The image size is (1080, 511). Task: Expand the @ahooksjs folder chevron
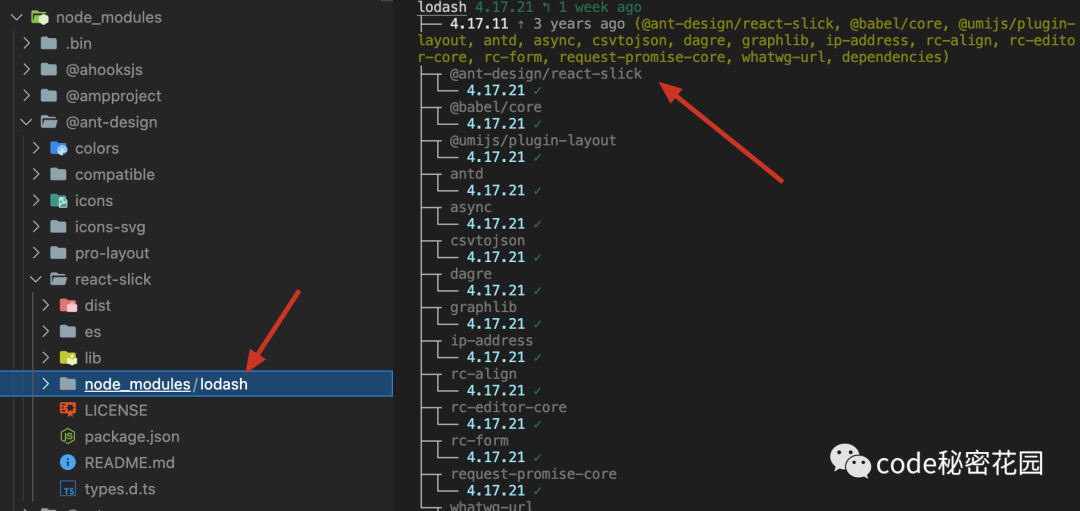(x=27, y=70)
